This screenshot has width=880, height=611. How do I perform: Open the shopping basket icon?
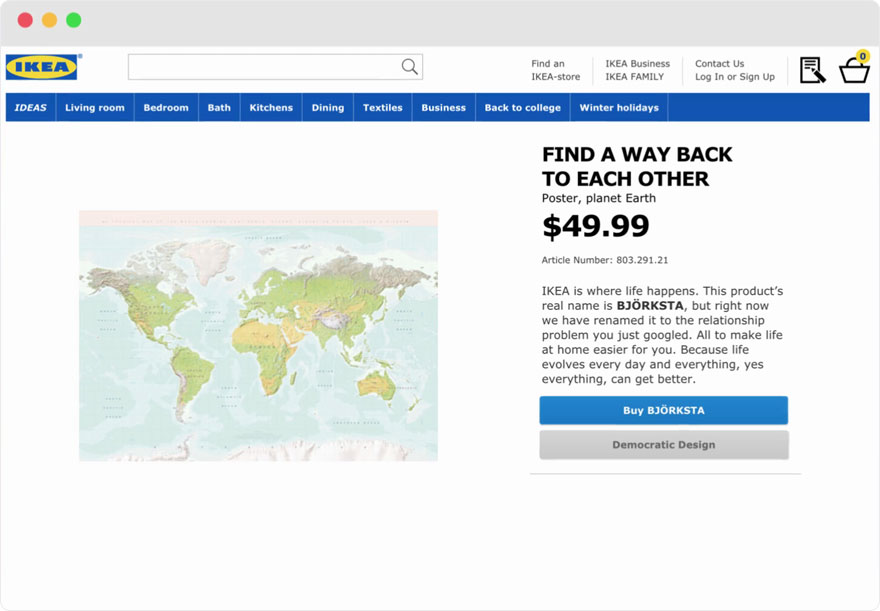854,70
